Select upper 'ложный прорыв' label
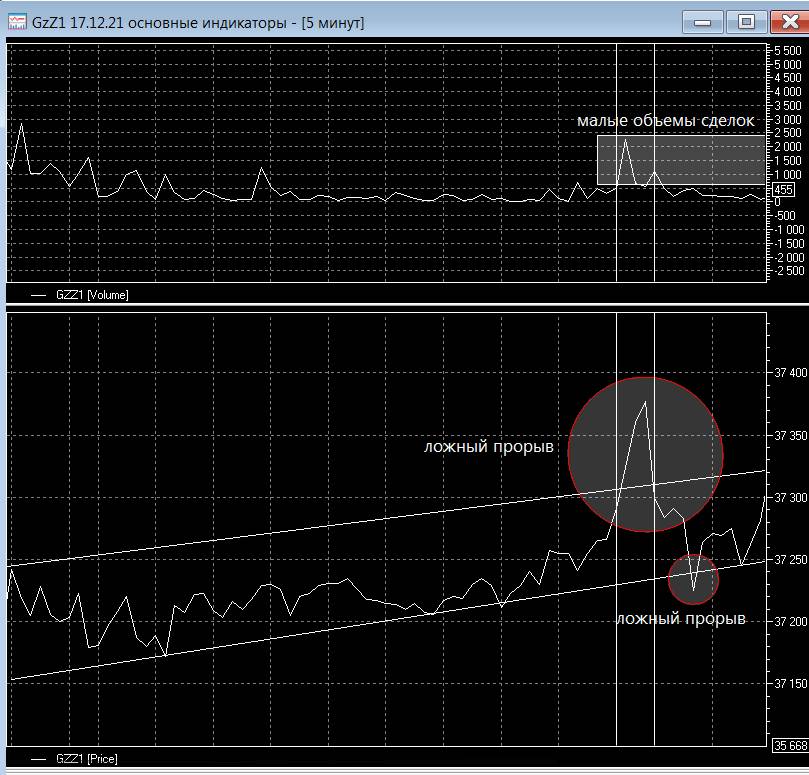This screenshot has width=809, height=775. coord(489,446)
